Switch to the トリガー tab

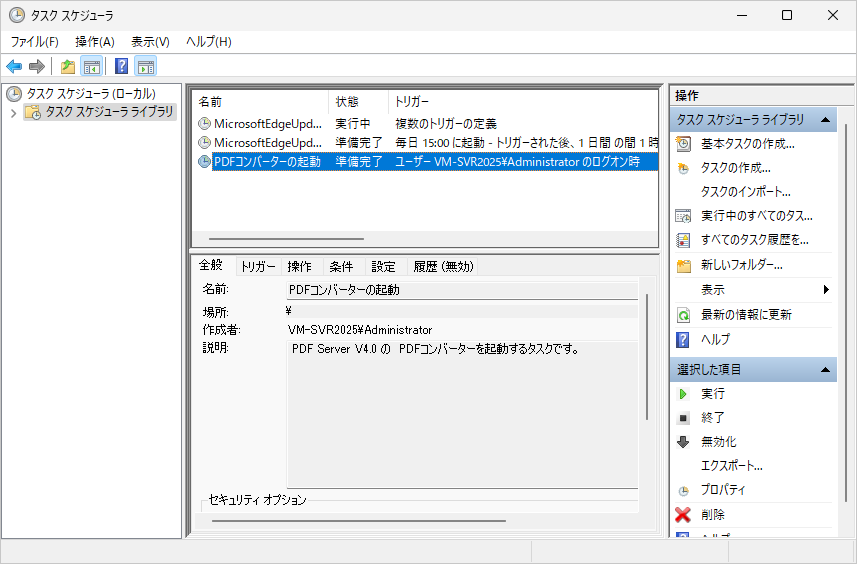point(259,267)
